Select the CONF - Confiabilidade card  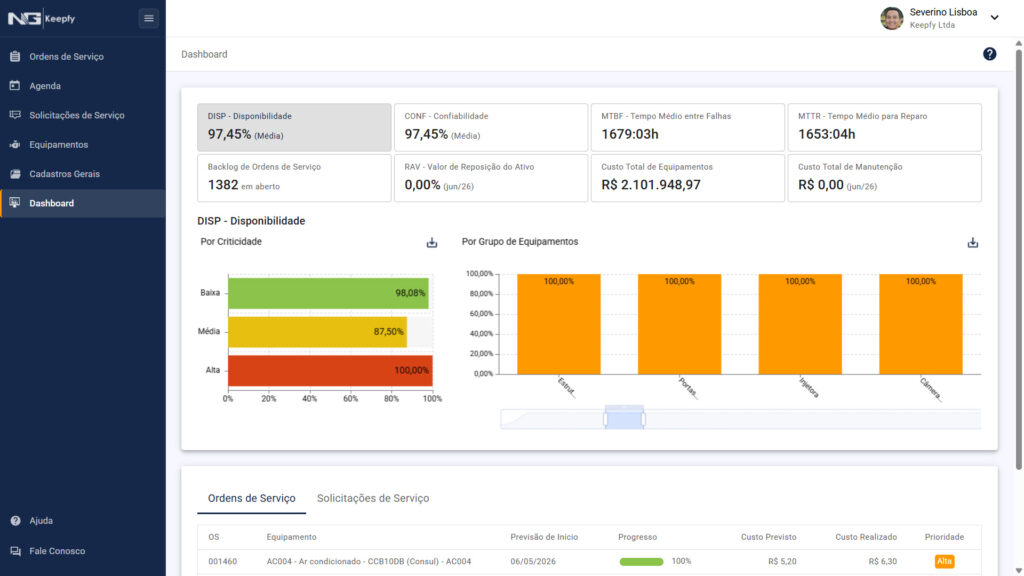coord(490,127)
